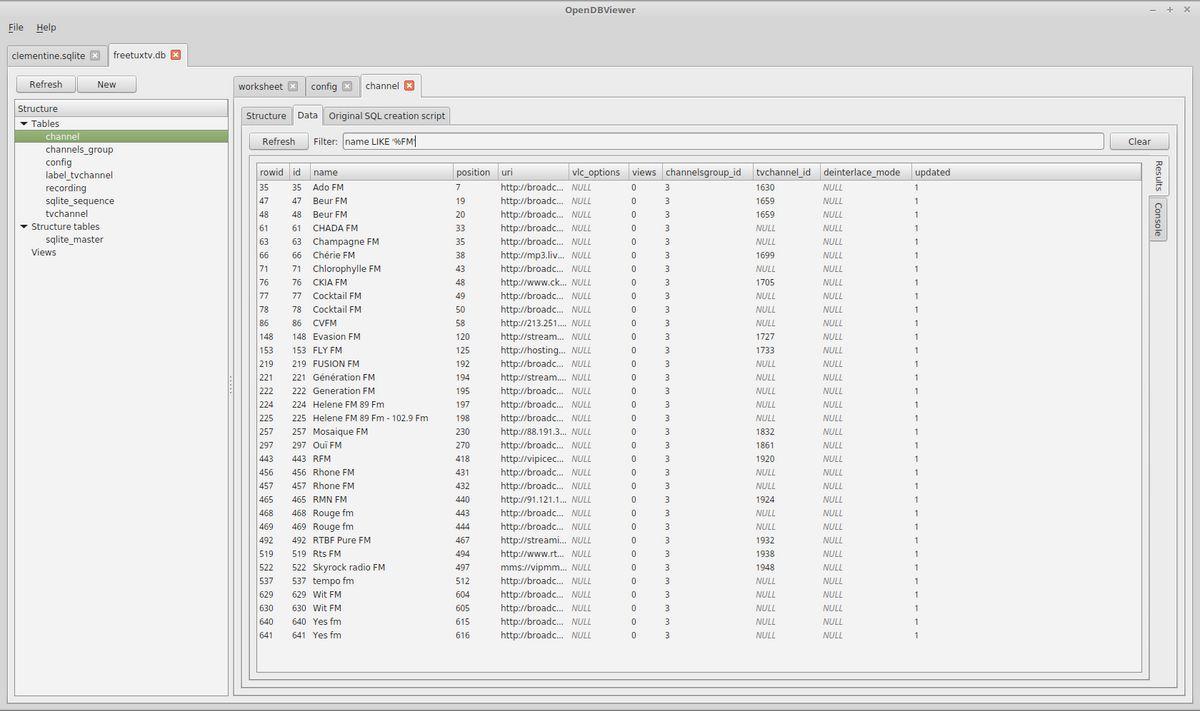1200x711 pixels.
Task: Click Refresh button beside the Filter field
Action: pyautogui.click(x=278, y=142)
